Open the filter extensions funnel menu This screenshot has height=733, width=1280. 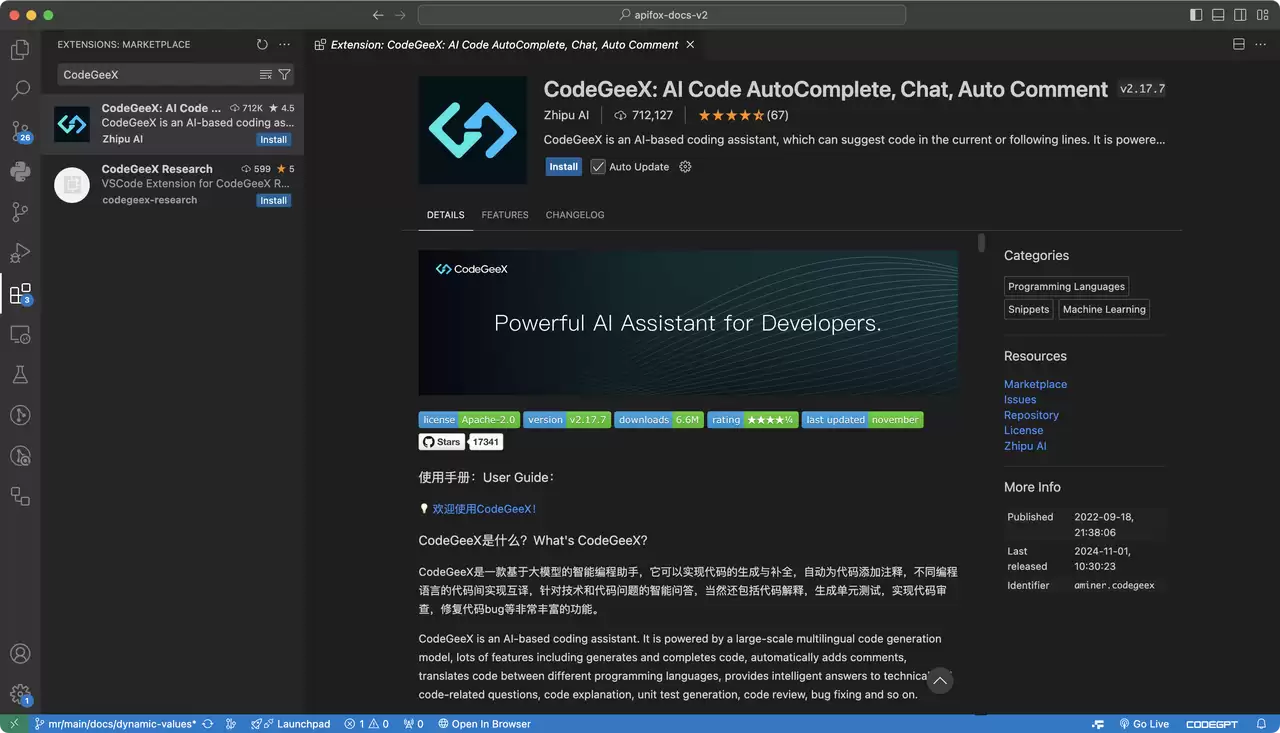pyautogui.click(x=284, y=75)
